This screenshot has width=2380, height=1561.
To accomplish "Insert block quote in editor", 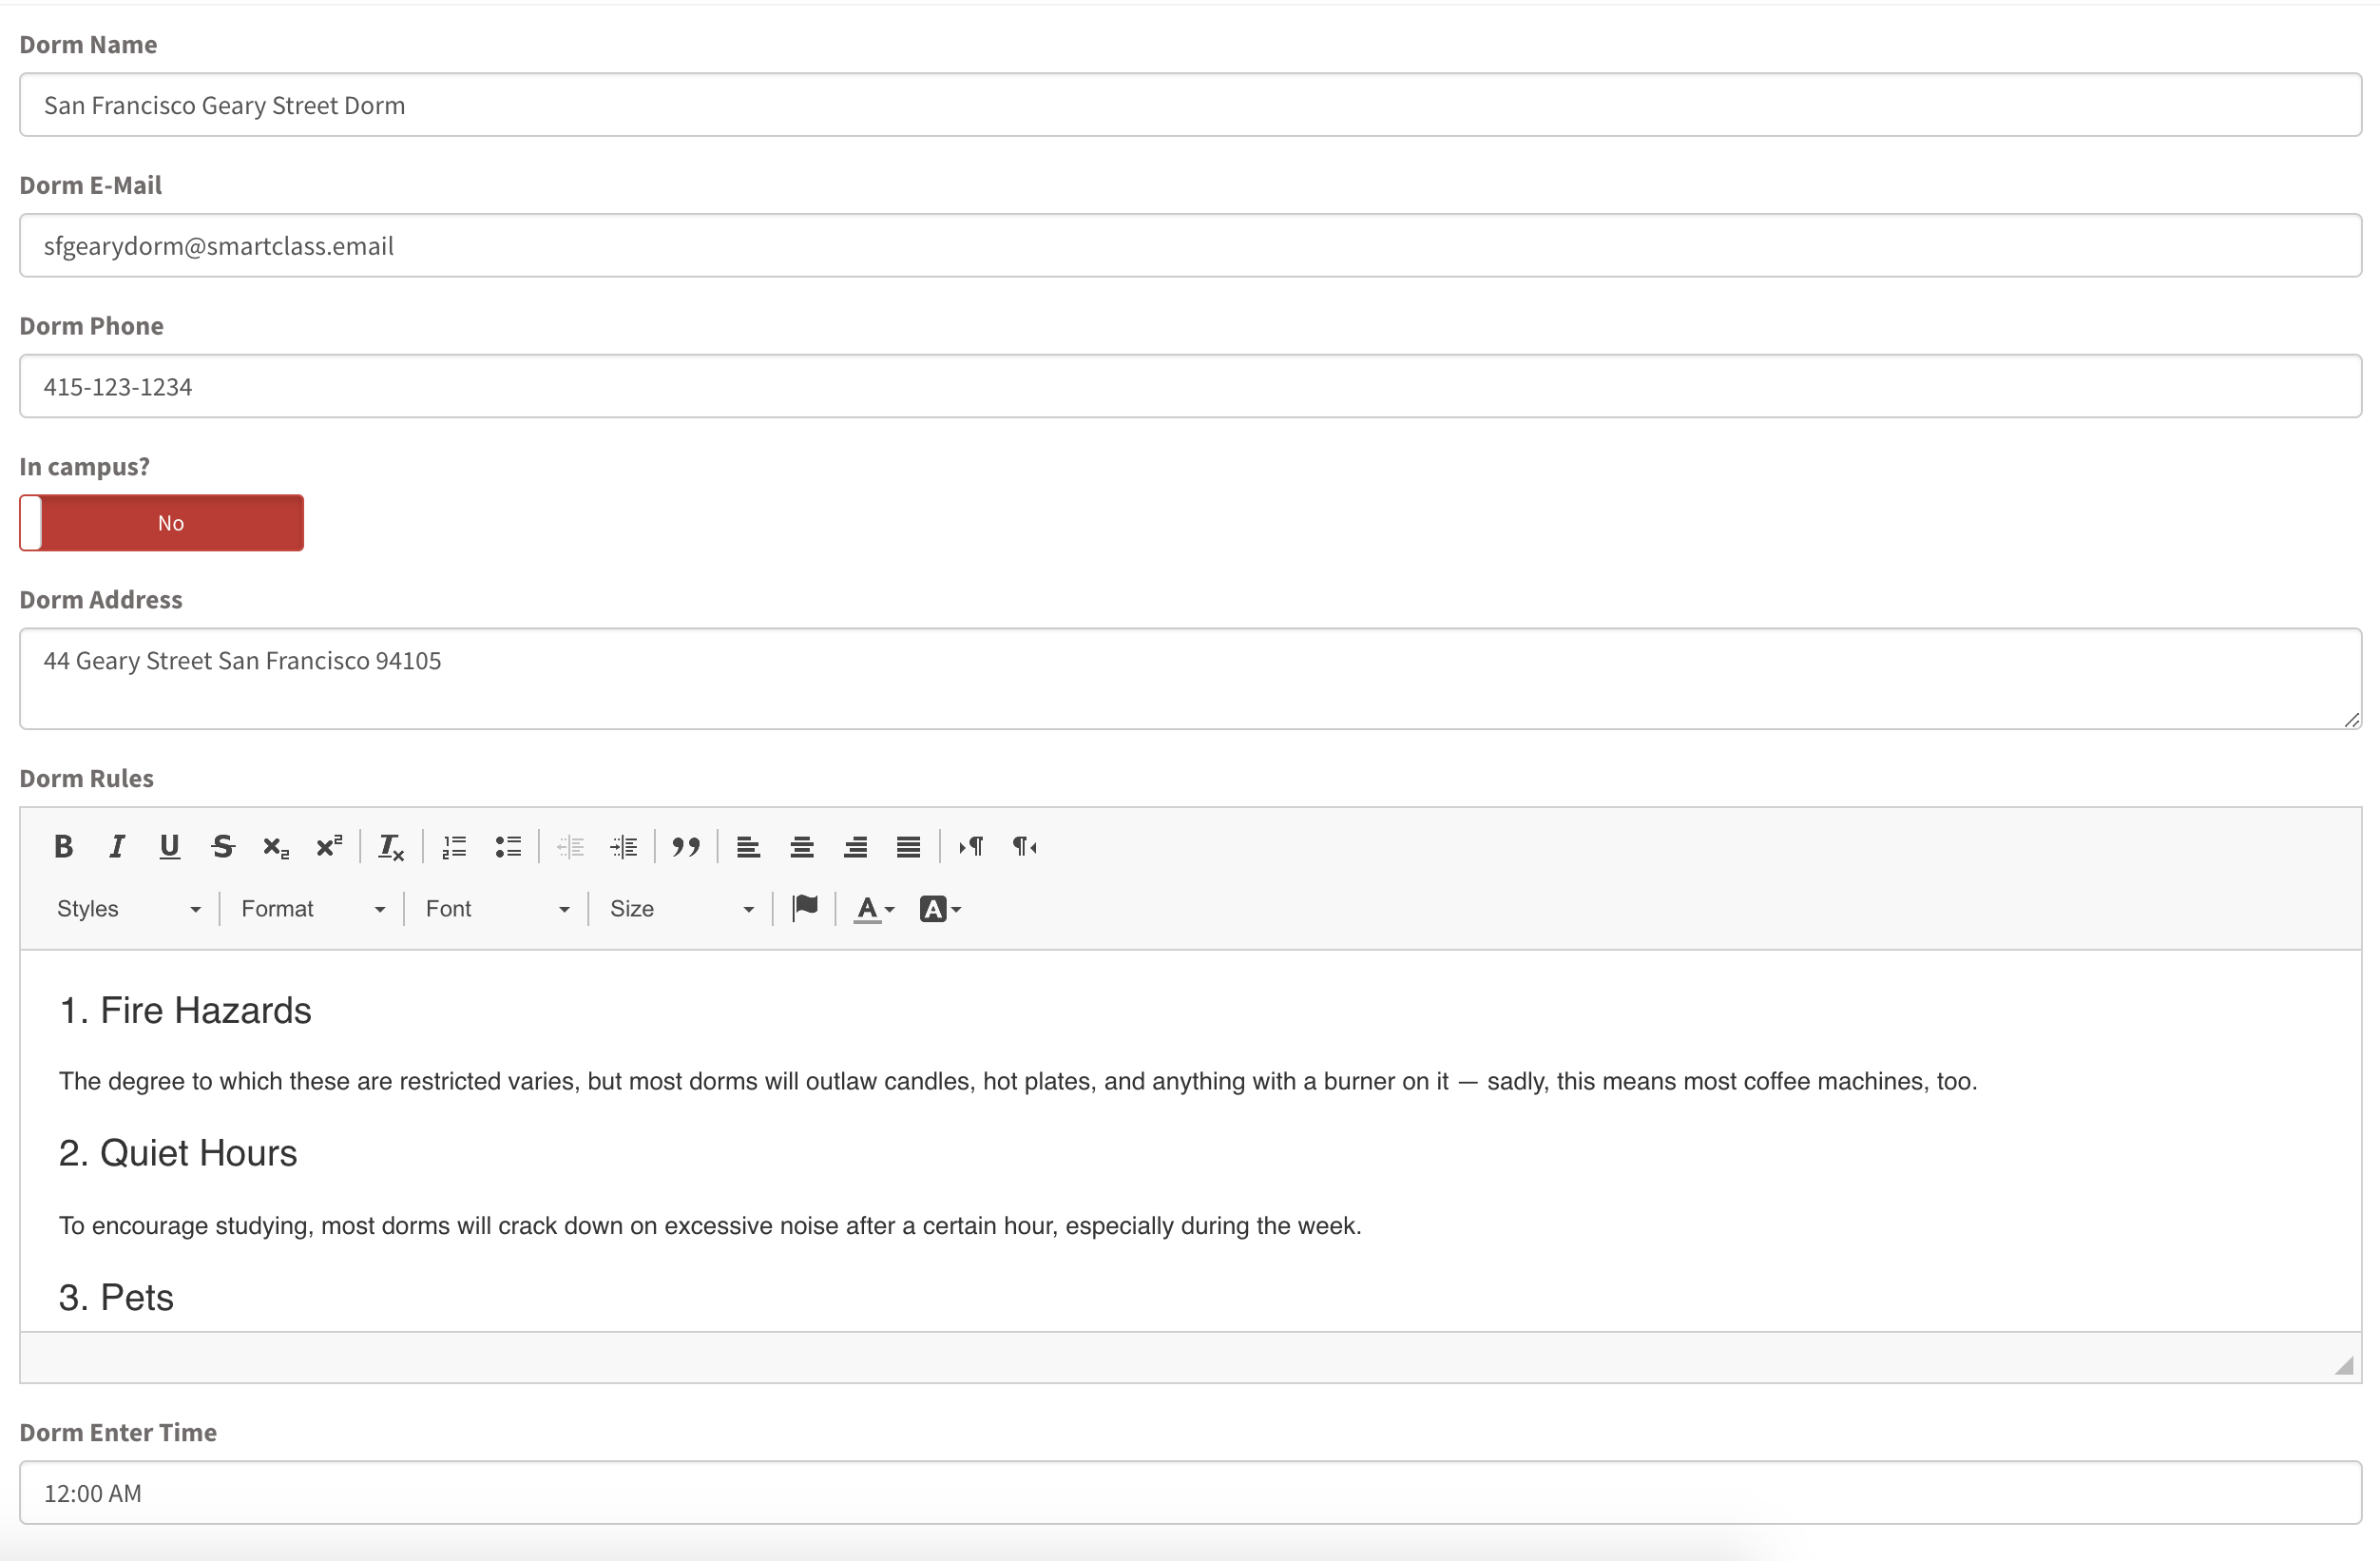I will [x=685, y=847].
